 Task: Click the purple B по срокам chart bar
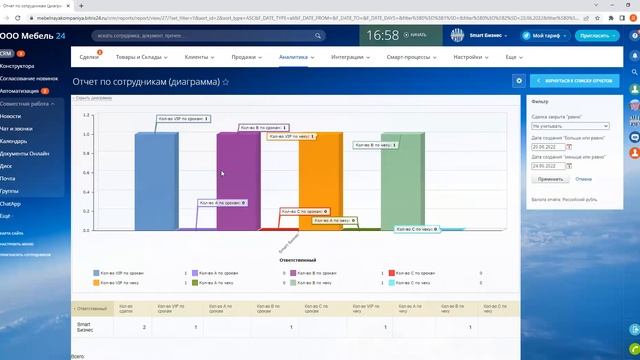point(238,181)
